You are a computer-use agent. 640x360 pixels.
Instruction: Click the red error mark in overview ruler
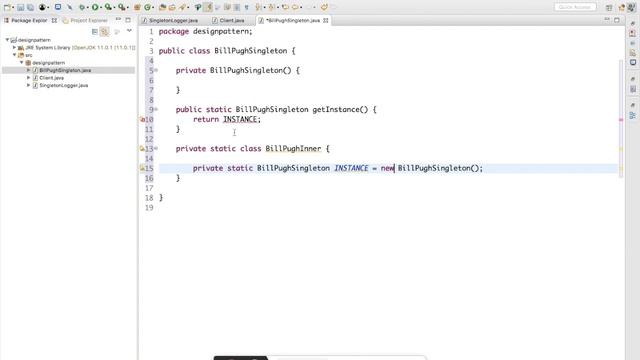[621, 120]
